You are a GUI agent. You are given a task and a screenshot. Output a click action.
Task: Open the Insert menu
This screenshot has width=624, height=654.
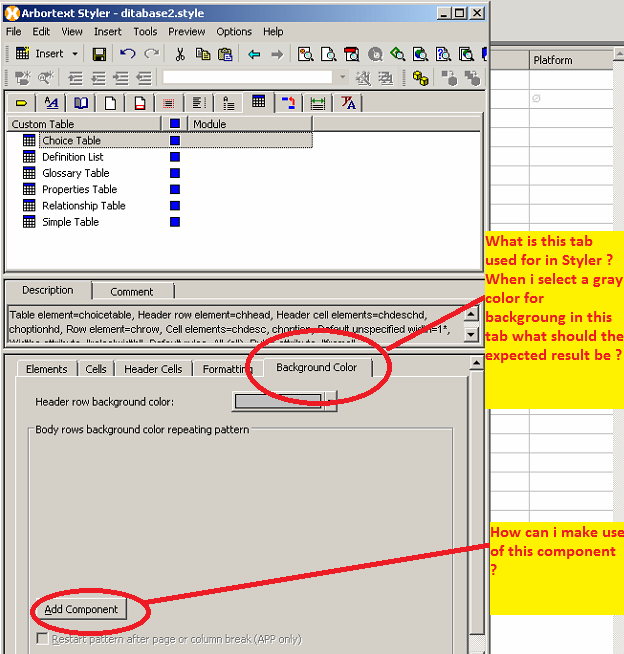point(108,32)
